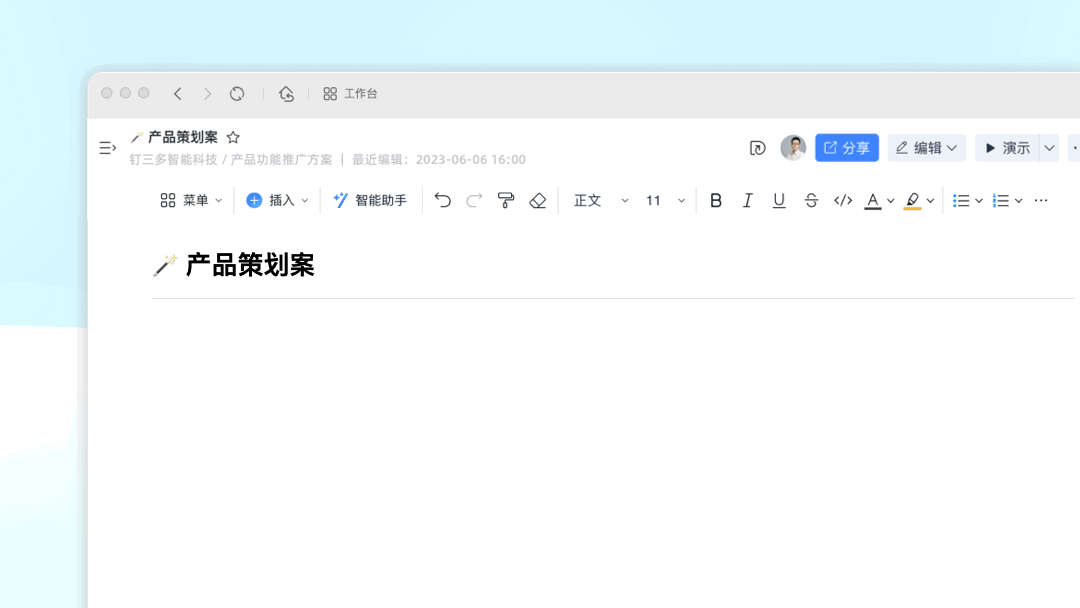Insert a bulleted list
Image resolution: width=1080 pixels, height=608 pixels.
coord(961,200)
